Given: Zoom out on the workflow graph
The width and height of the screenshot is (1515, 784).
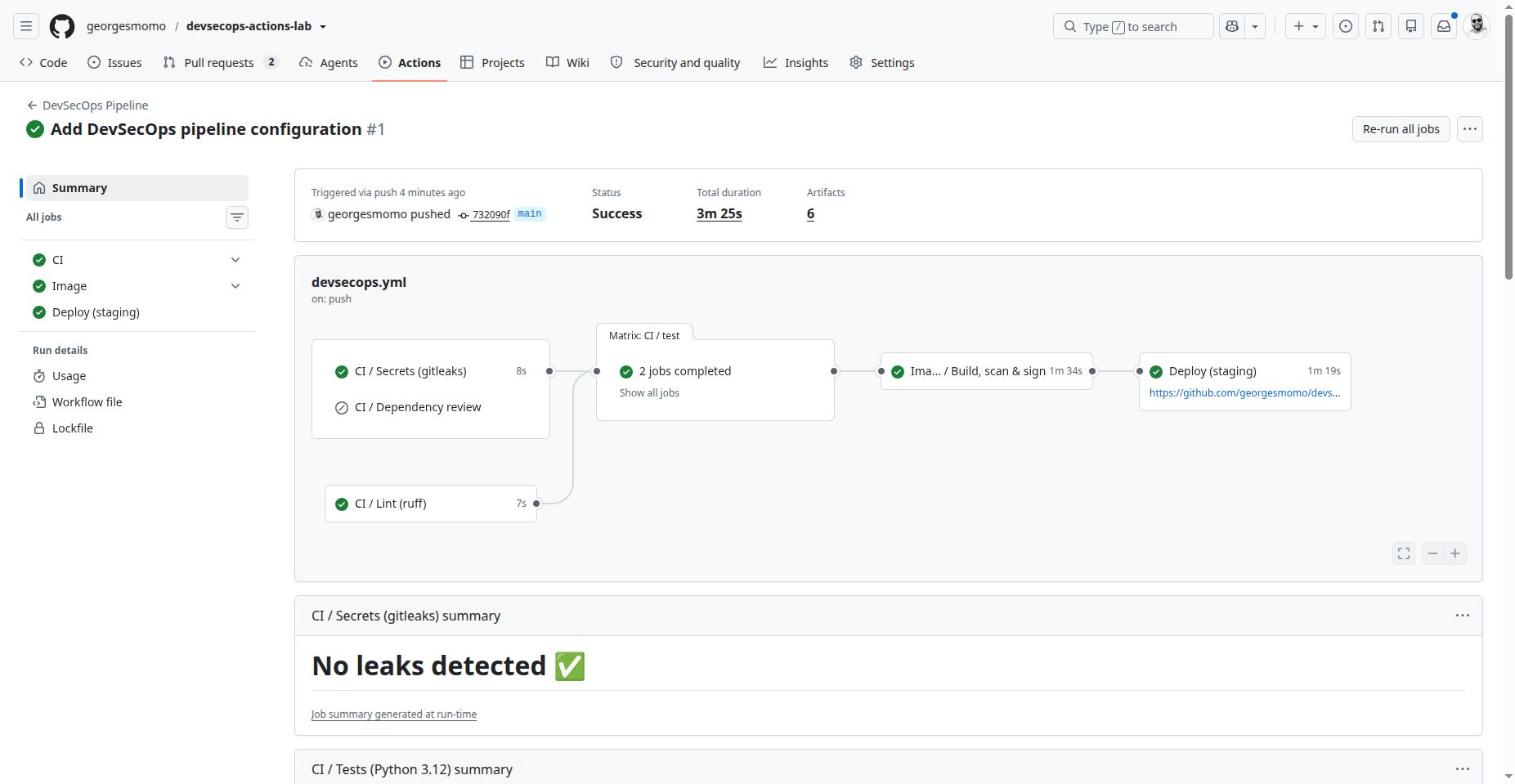Looking at the screenshot, I should click(x=1433, y=553).
